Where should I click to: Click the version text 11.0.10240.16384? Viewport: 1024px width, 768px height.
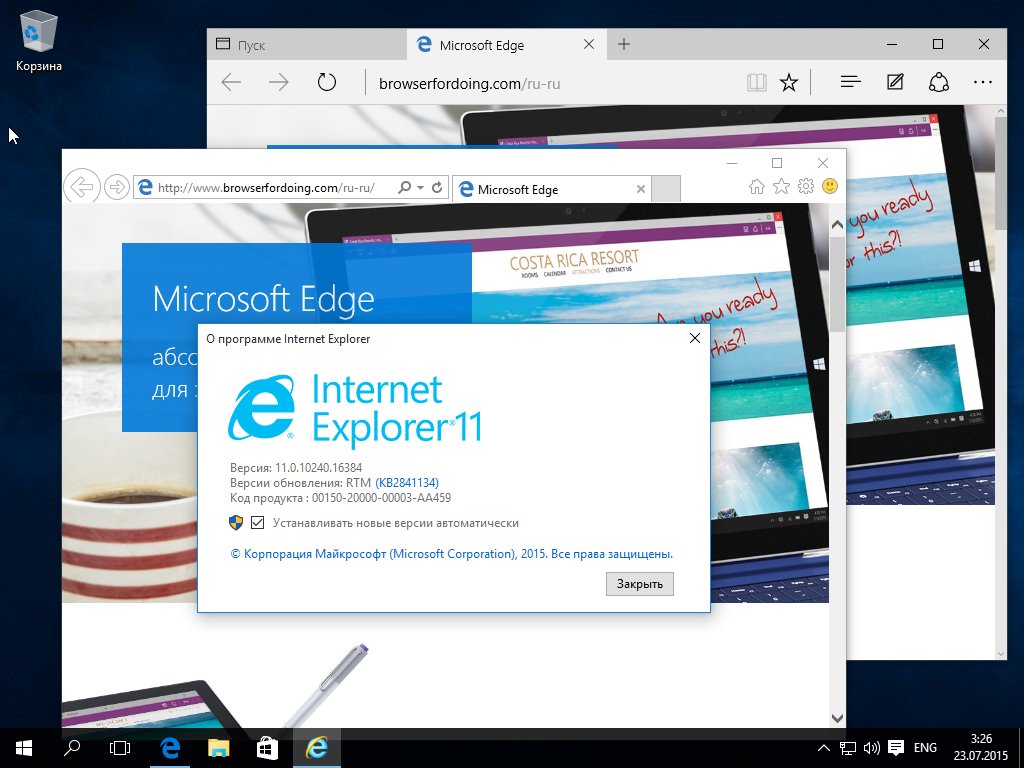click(318, 468)
